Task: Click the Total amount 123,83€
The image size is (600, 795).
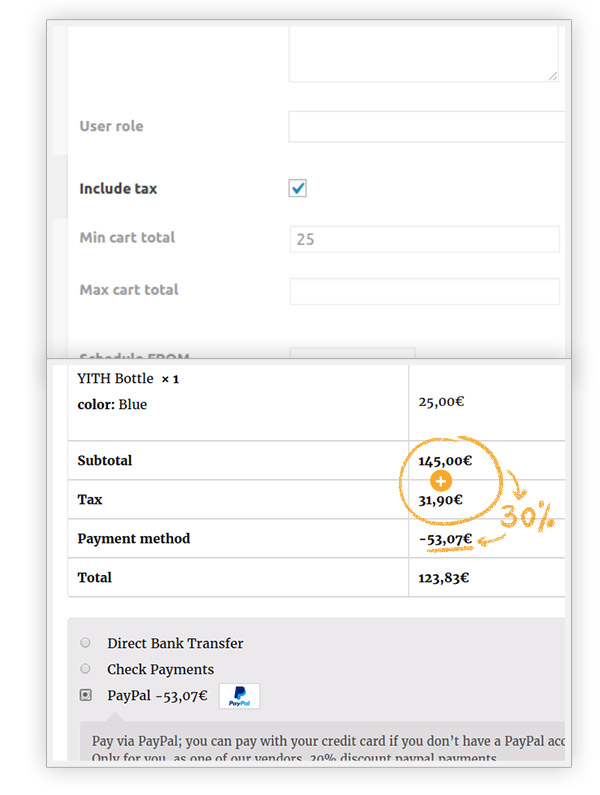Action: tap(445, 578)
